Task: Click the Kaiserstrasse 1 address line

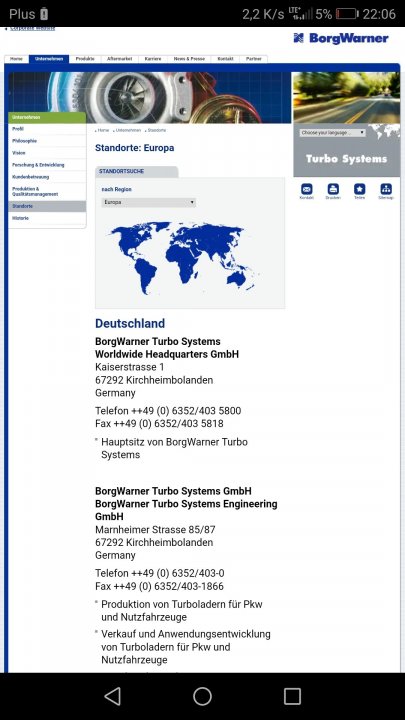Action: point(129,367)
